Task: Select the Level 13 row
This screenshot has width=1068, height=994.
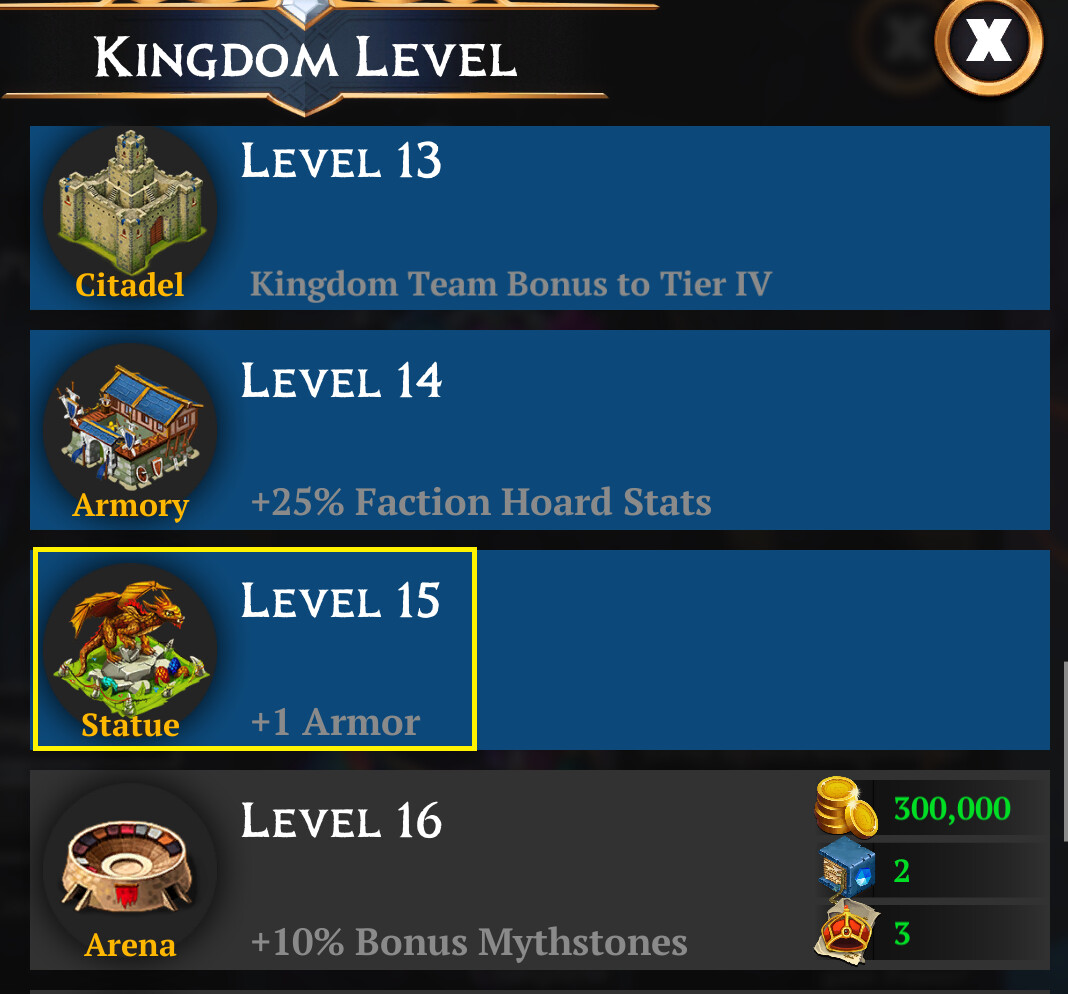Action: [539, 218]
